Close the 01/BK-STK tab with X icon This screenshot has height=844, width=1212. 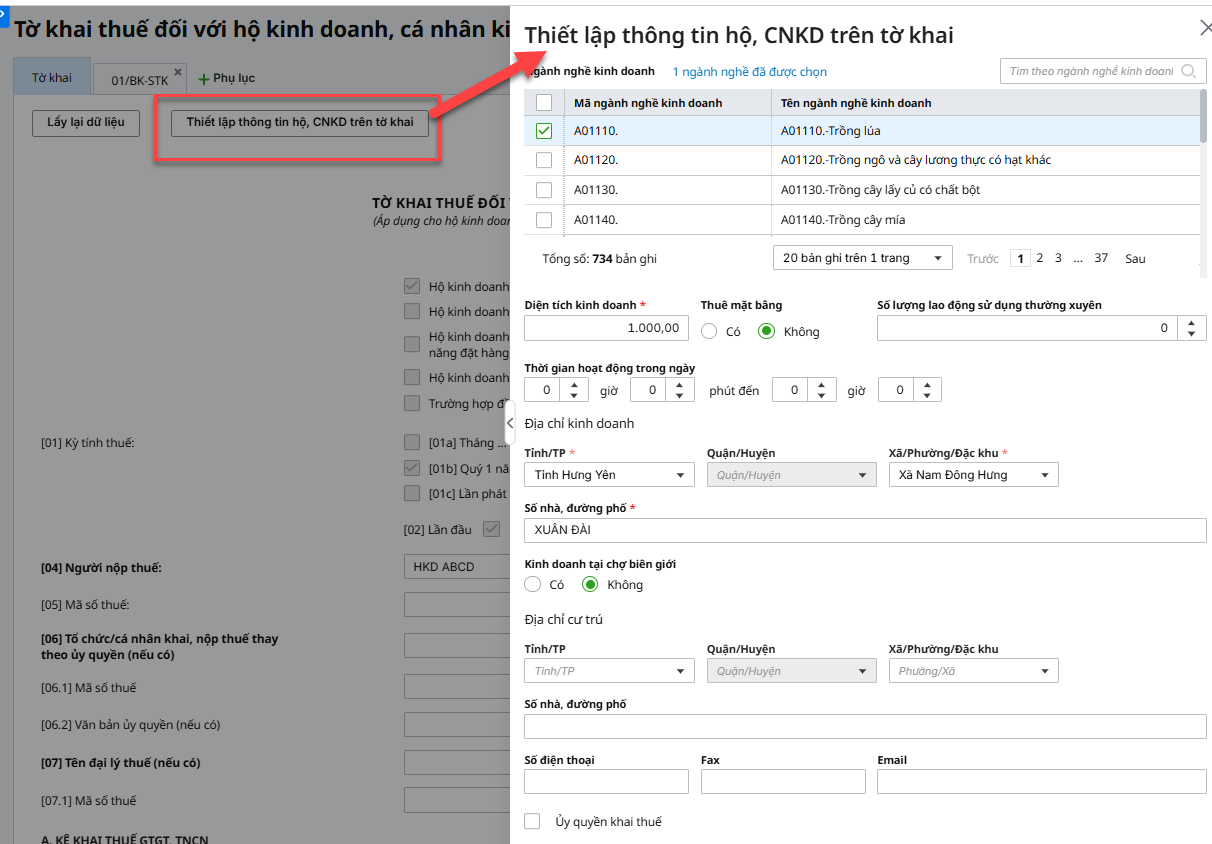pos(178,72)
